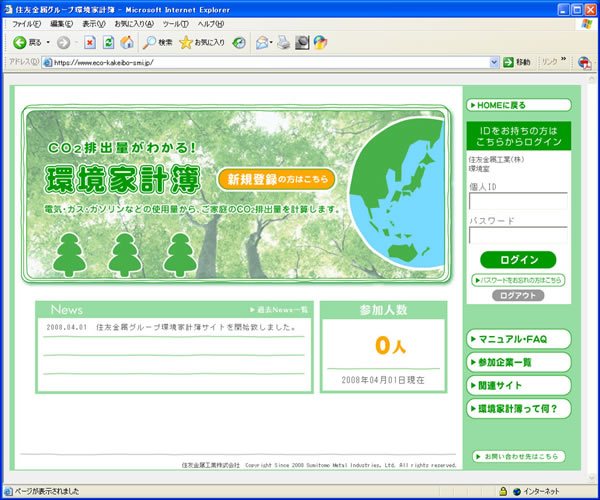The image size is (600, 500).
Task: Click the vertical scrollbar up arrow
Action: click(x=592, y=79)
